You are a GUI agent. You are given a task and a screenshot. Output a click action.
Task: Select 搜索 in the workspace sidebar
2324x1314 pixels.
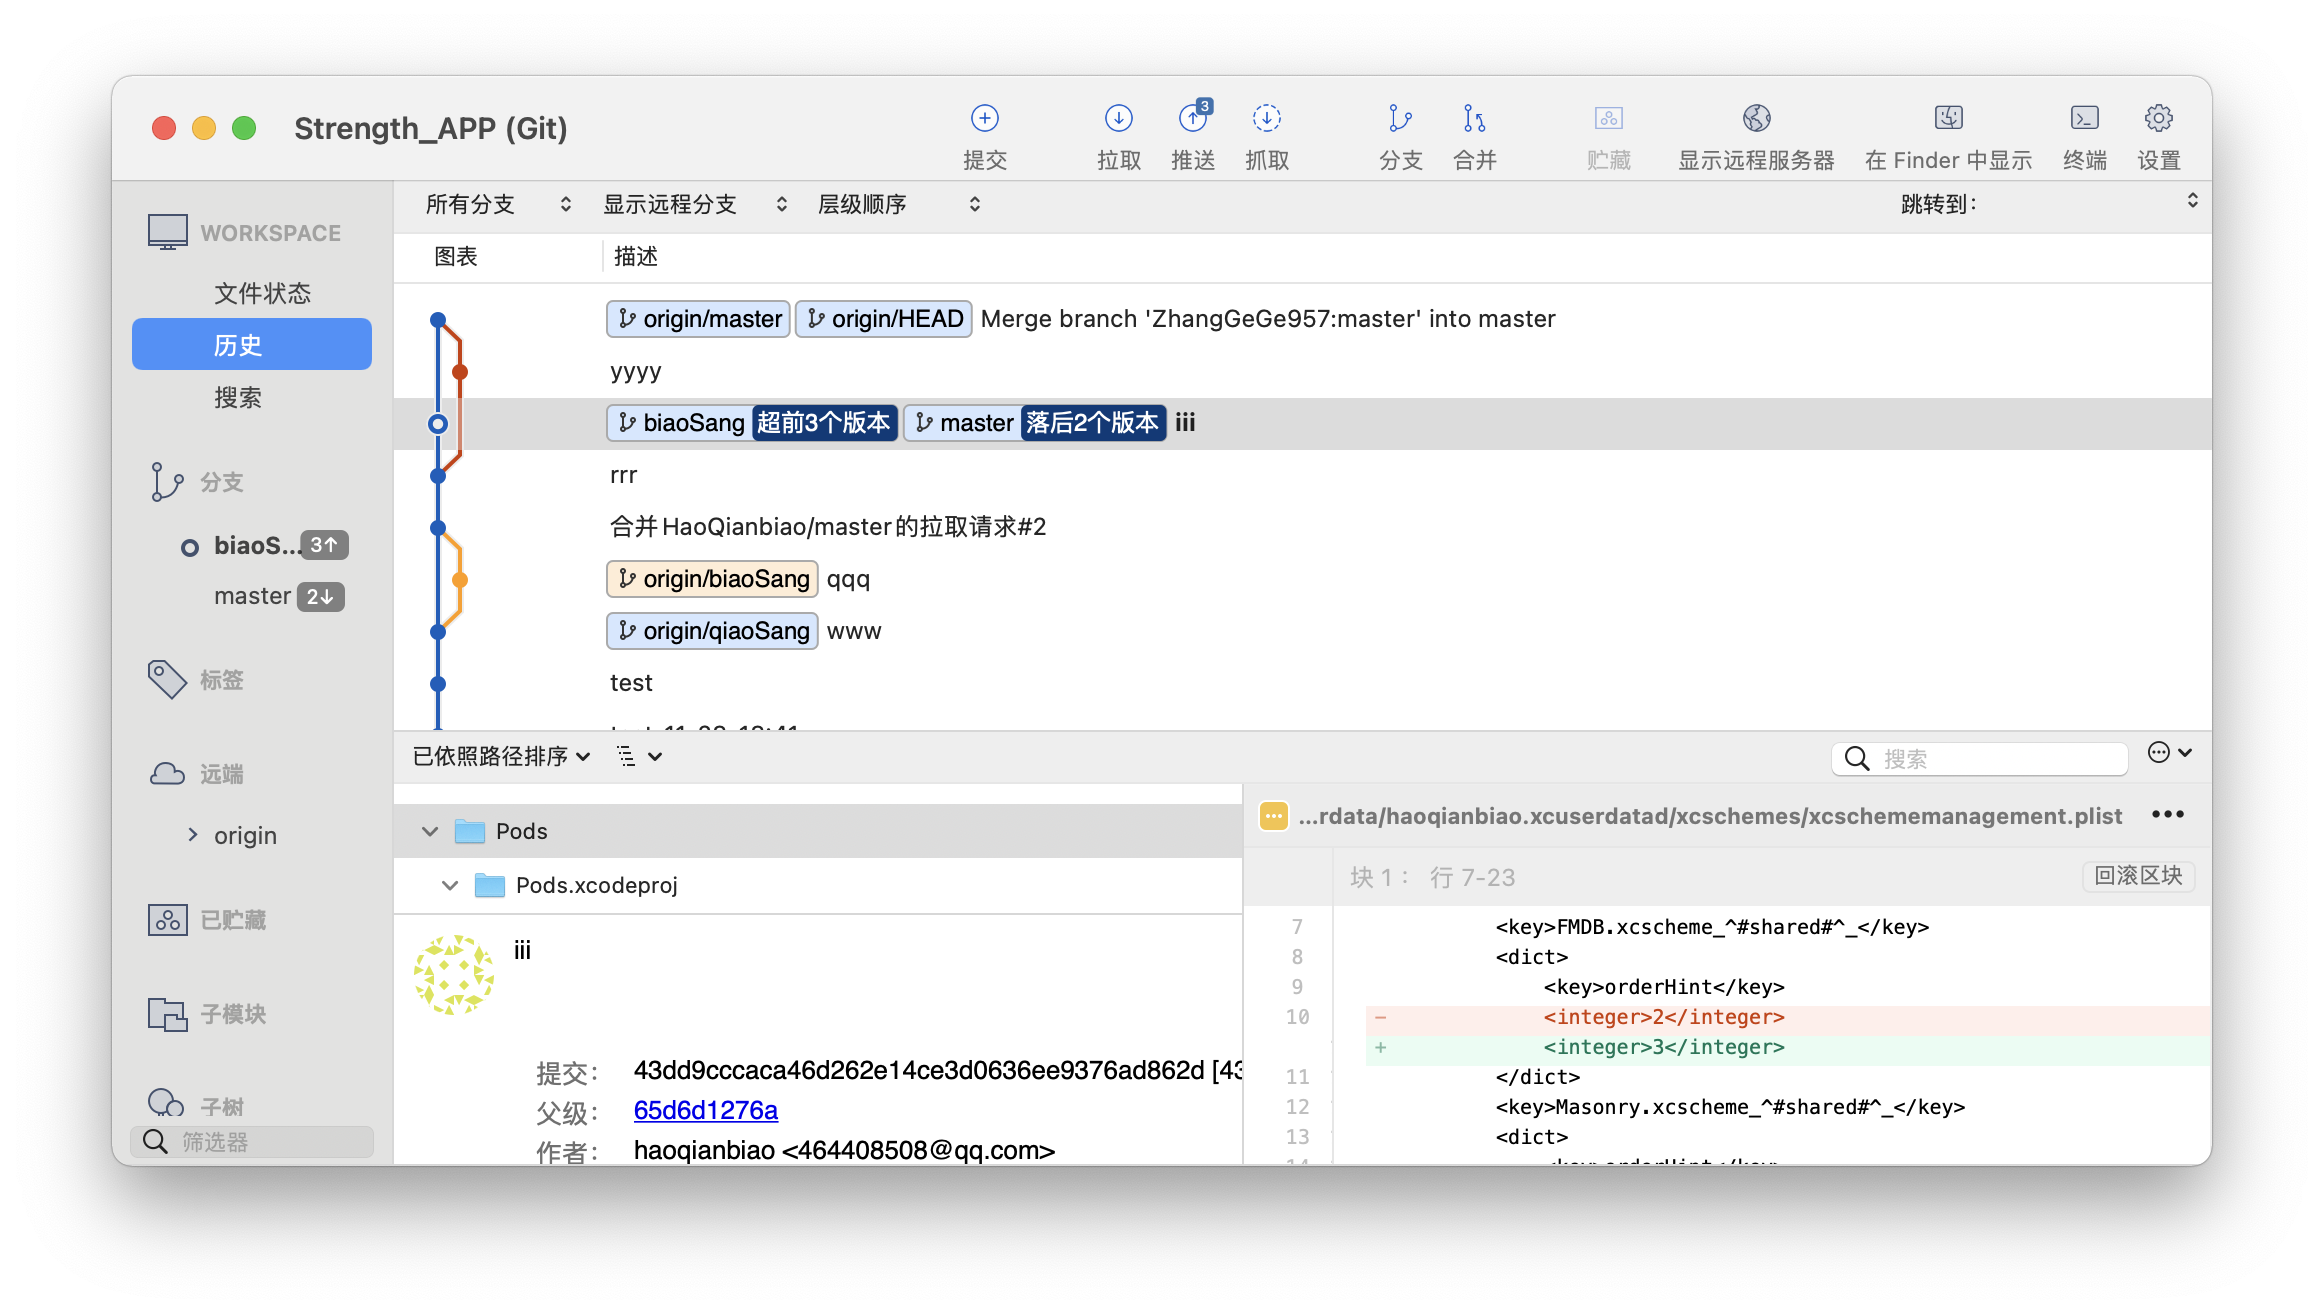click(x=238, y=398)
